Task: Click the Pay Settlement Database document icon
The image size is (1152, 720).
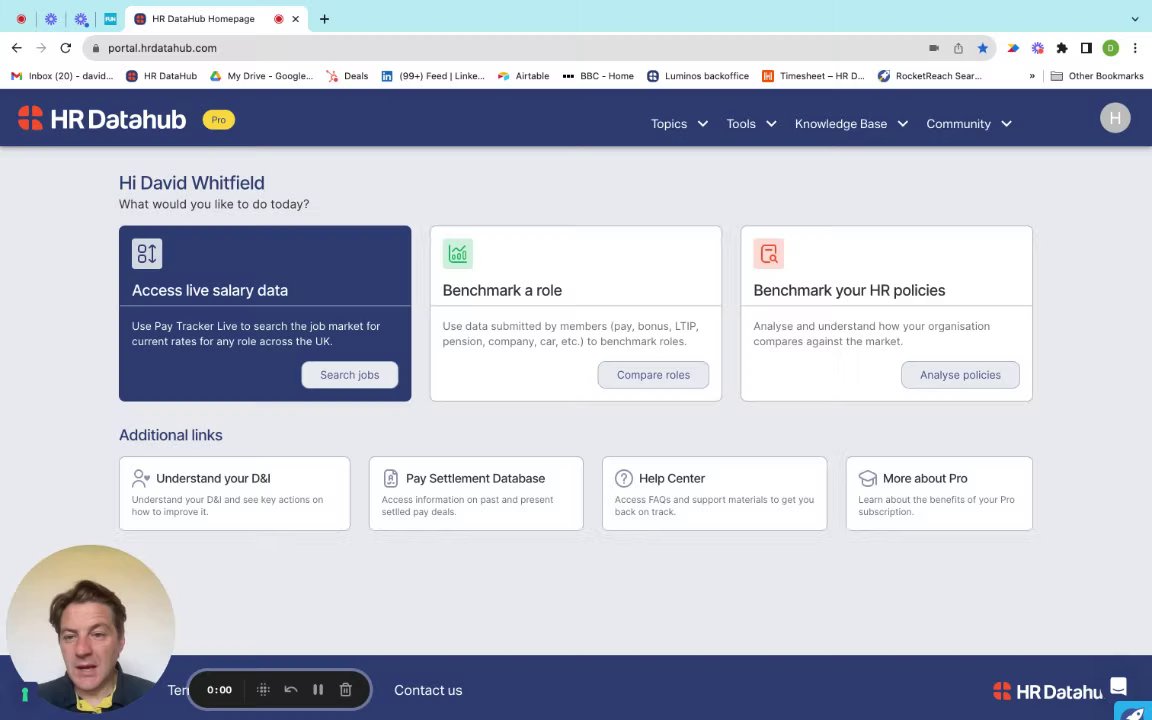Action: (x=390, y=478)
